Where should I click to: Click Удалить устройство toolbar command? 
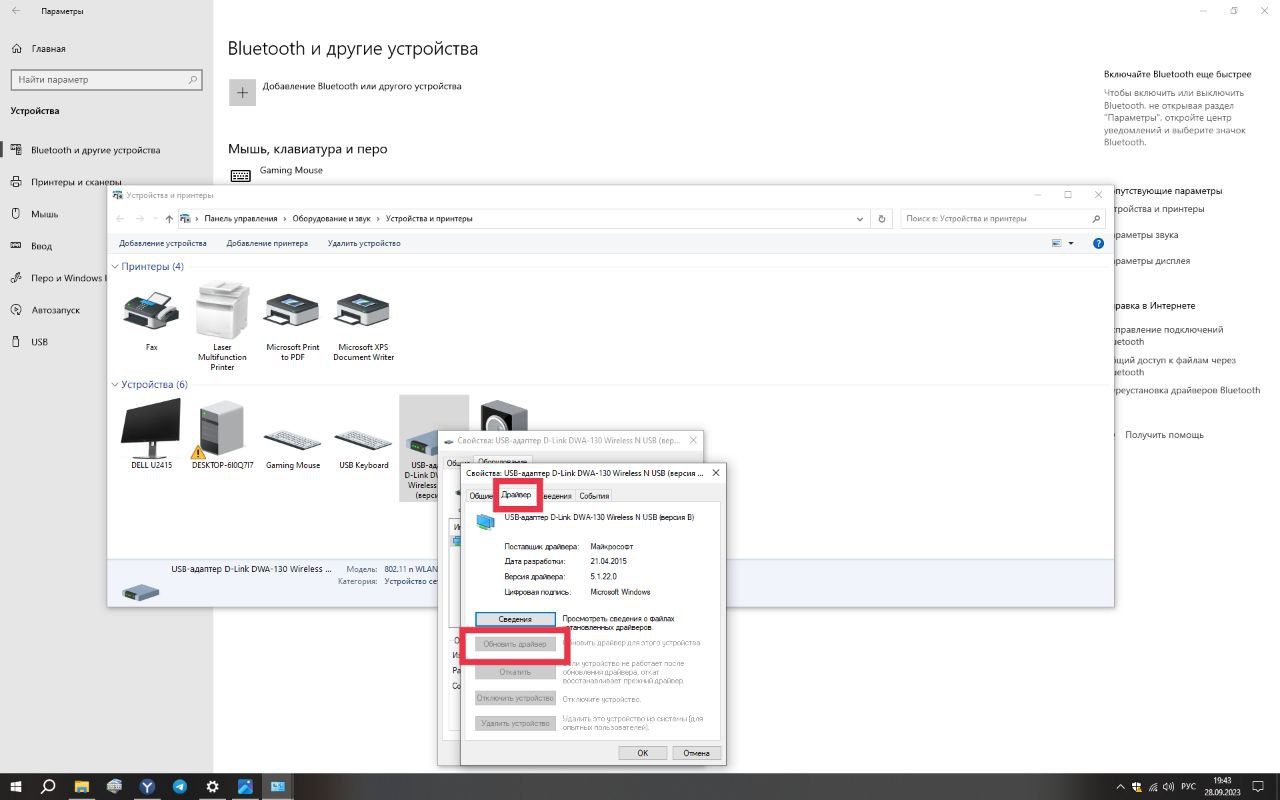pyautogui.click(x=364, y=243)
